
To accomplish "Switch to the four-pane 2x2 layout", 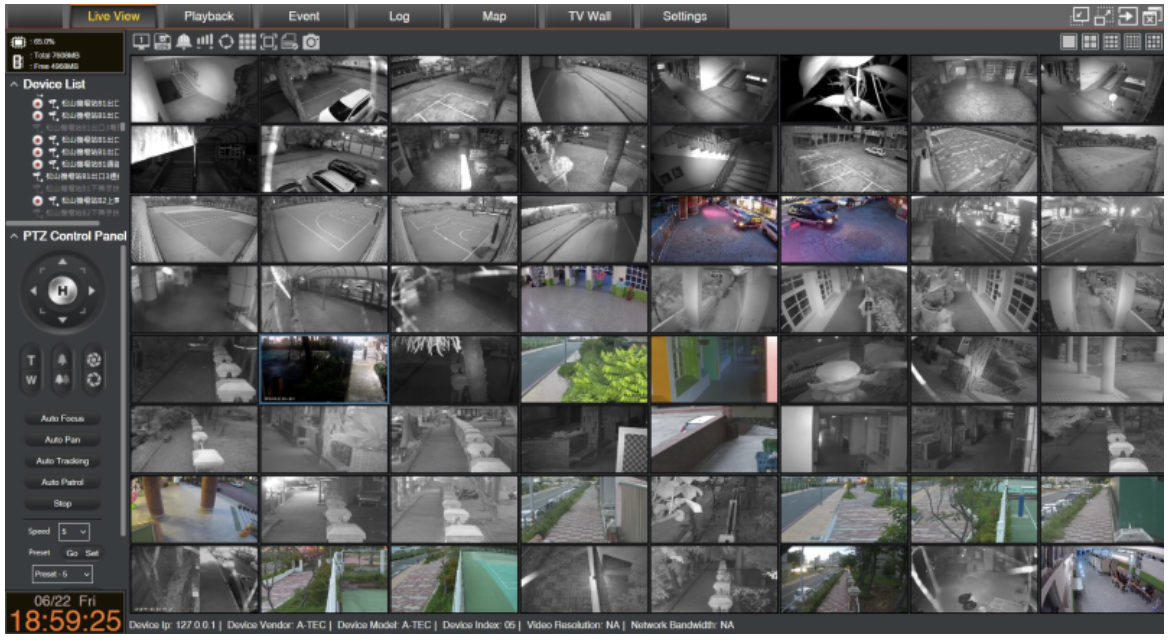I will point(1090,42).
